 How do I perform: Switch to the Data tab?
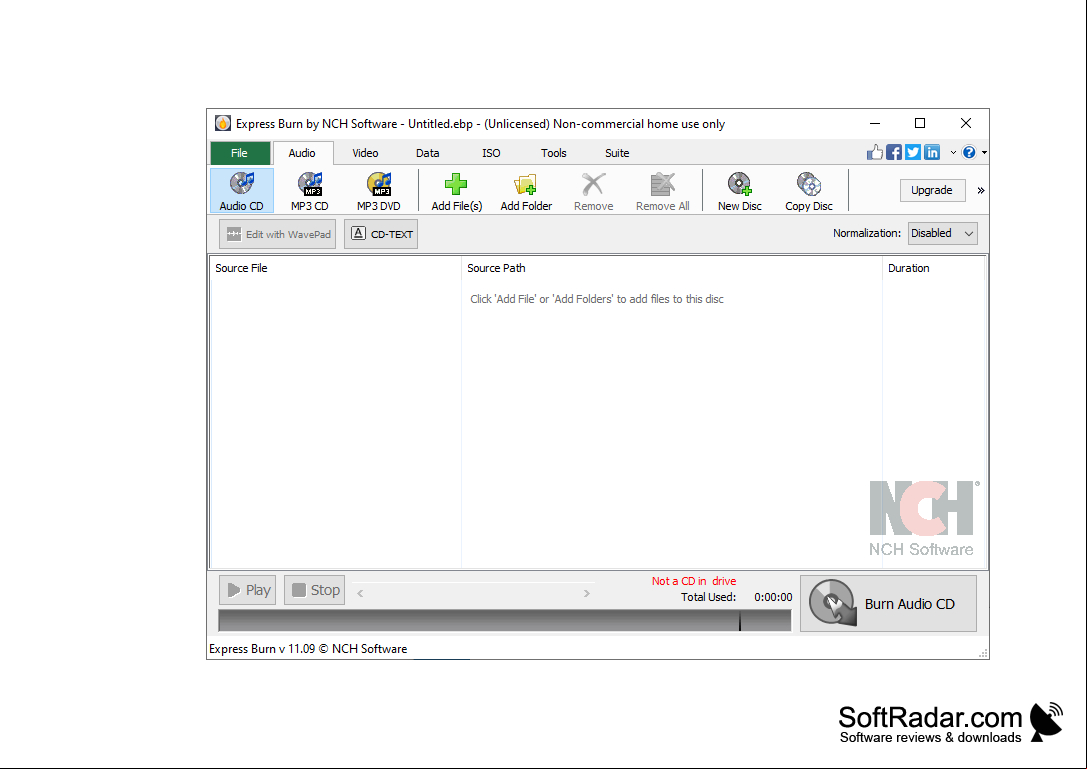(428, 153)
